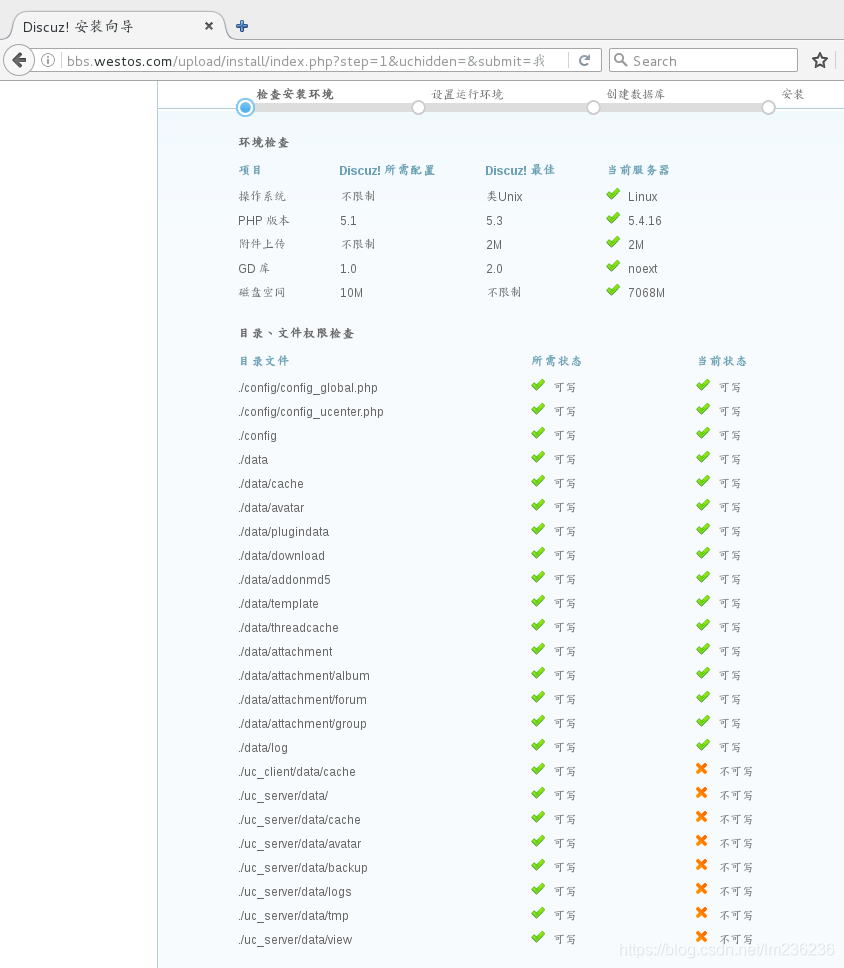
Task: Click the 创建数据库 step circle
Action: tap(593, 107)
